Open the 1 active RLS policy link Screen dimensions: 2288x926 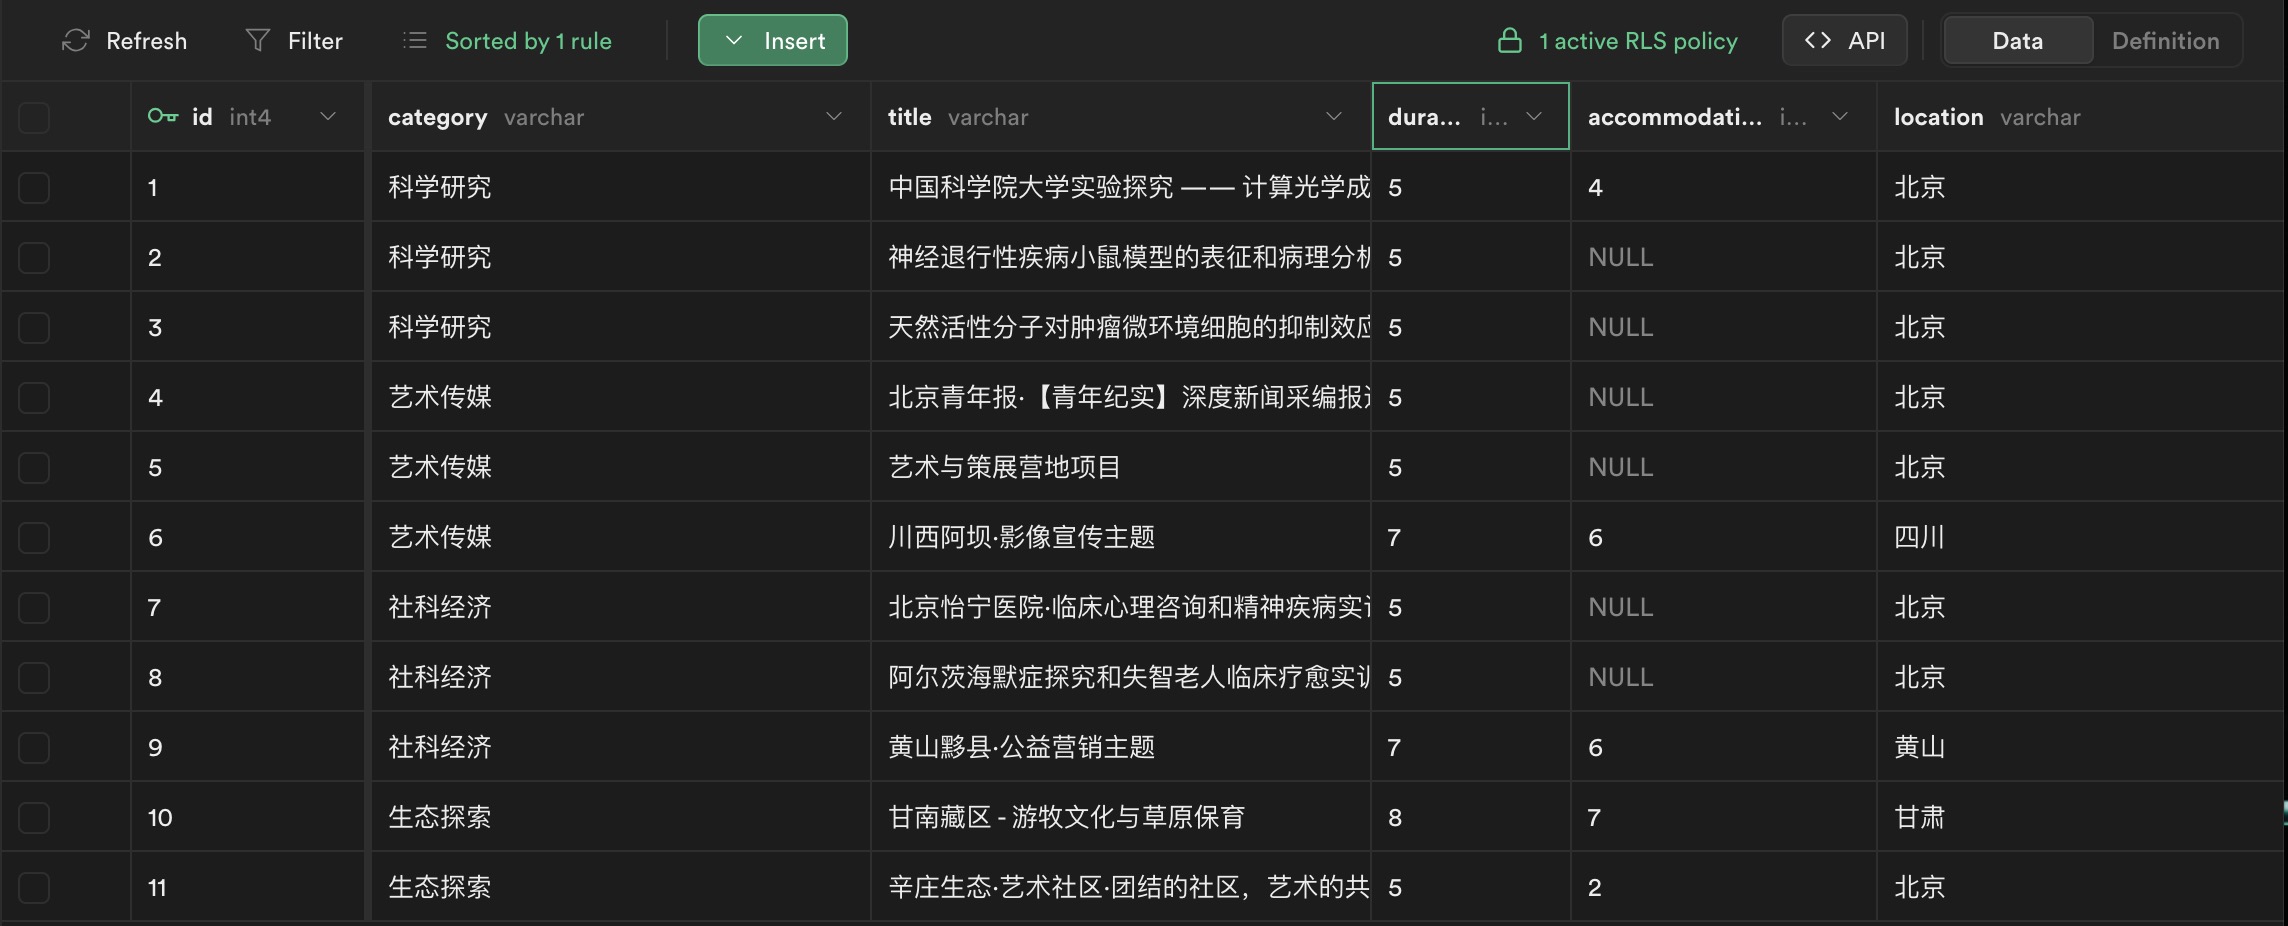tap(1638, 41)
